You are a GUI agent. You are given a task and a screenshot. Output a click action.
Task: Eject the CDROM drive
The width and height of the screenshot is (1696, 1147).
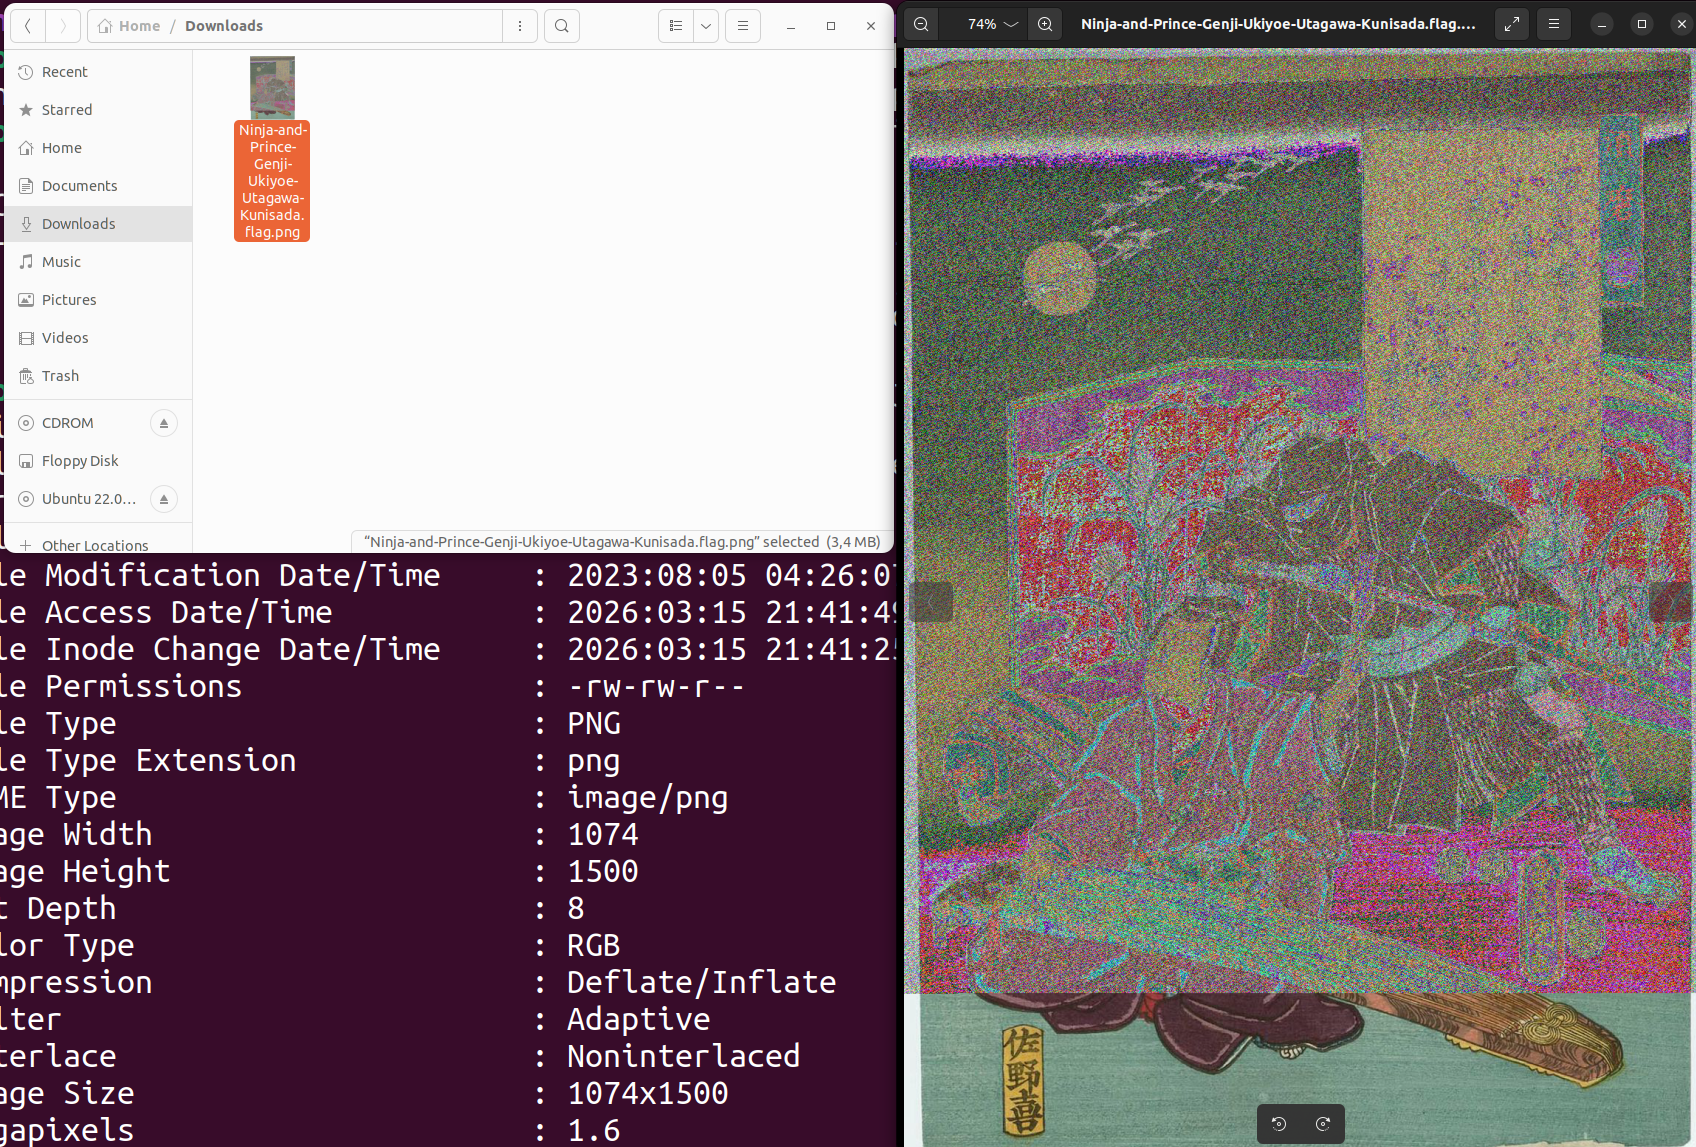click(x=164, y=423)
